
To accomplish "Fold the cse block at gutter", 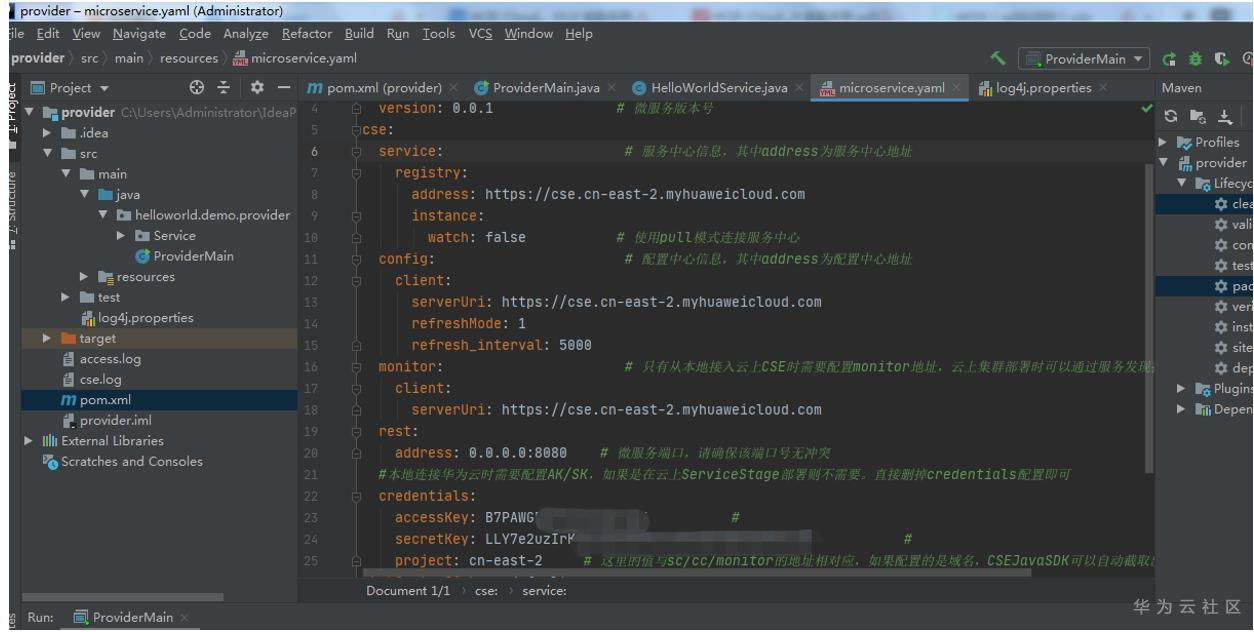I will [x=355, y=132].
